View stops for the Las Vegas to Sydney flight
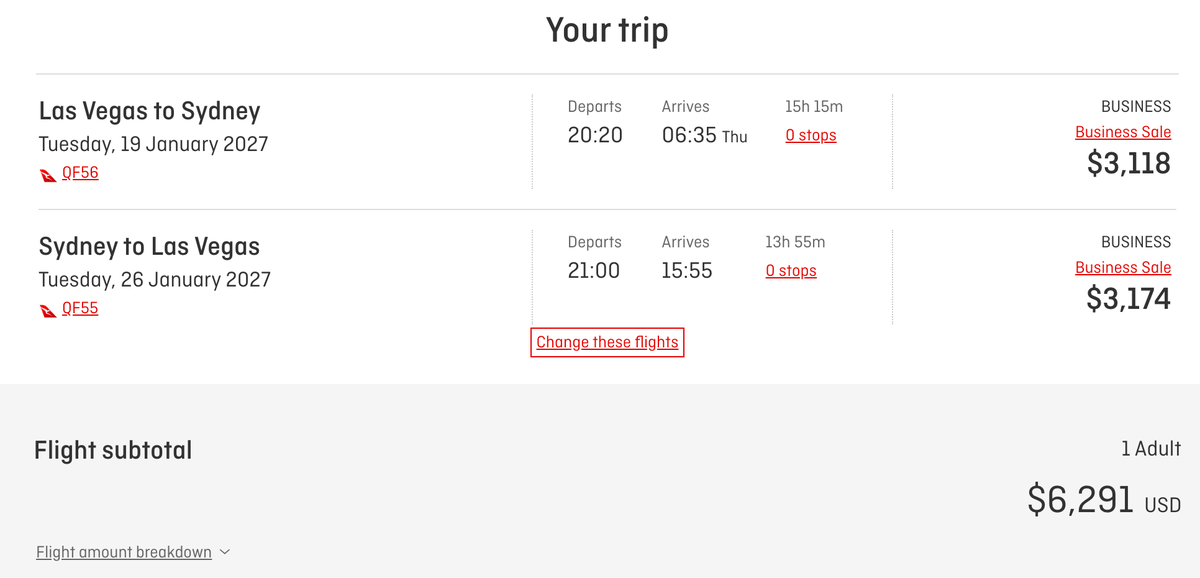1200x578 pixels. point(810,135)
